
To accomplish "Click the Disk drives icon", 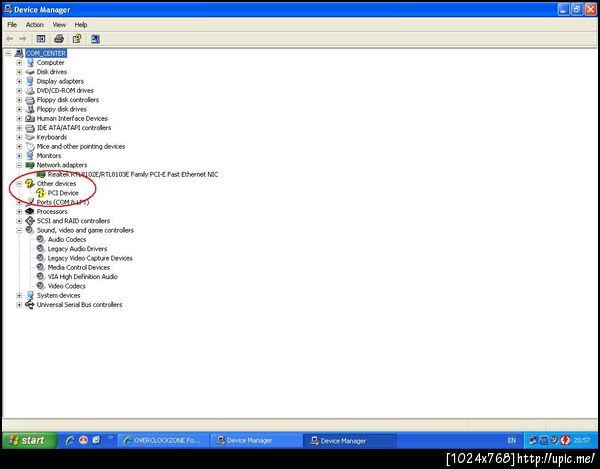I will click(x=30, y=72).
